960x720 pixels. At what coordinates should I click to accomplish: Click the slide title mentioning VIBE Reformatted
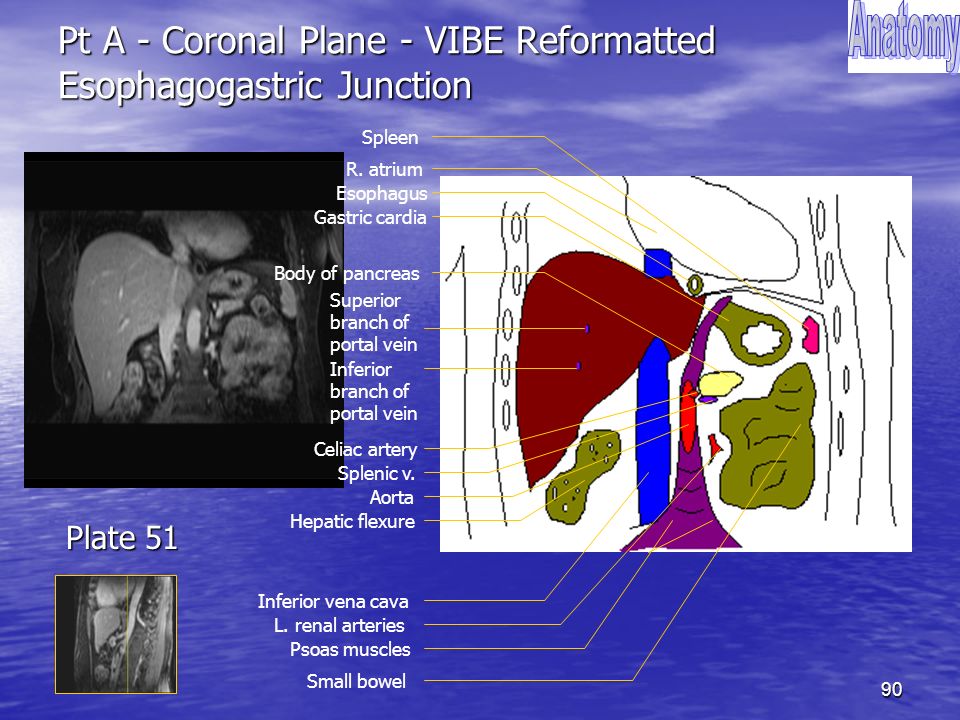click(387, 40)
